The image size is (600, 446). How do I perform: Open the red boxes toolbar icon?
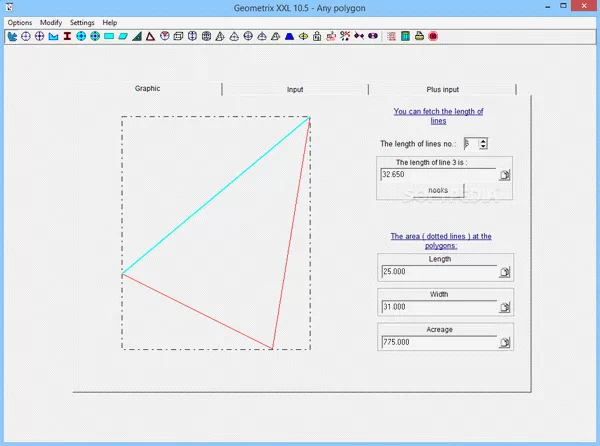pos(331,36)
